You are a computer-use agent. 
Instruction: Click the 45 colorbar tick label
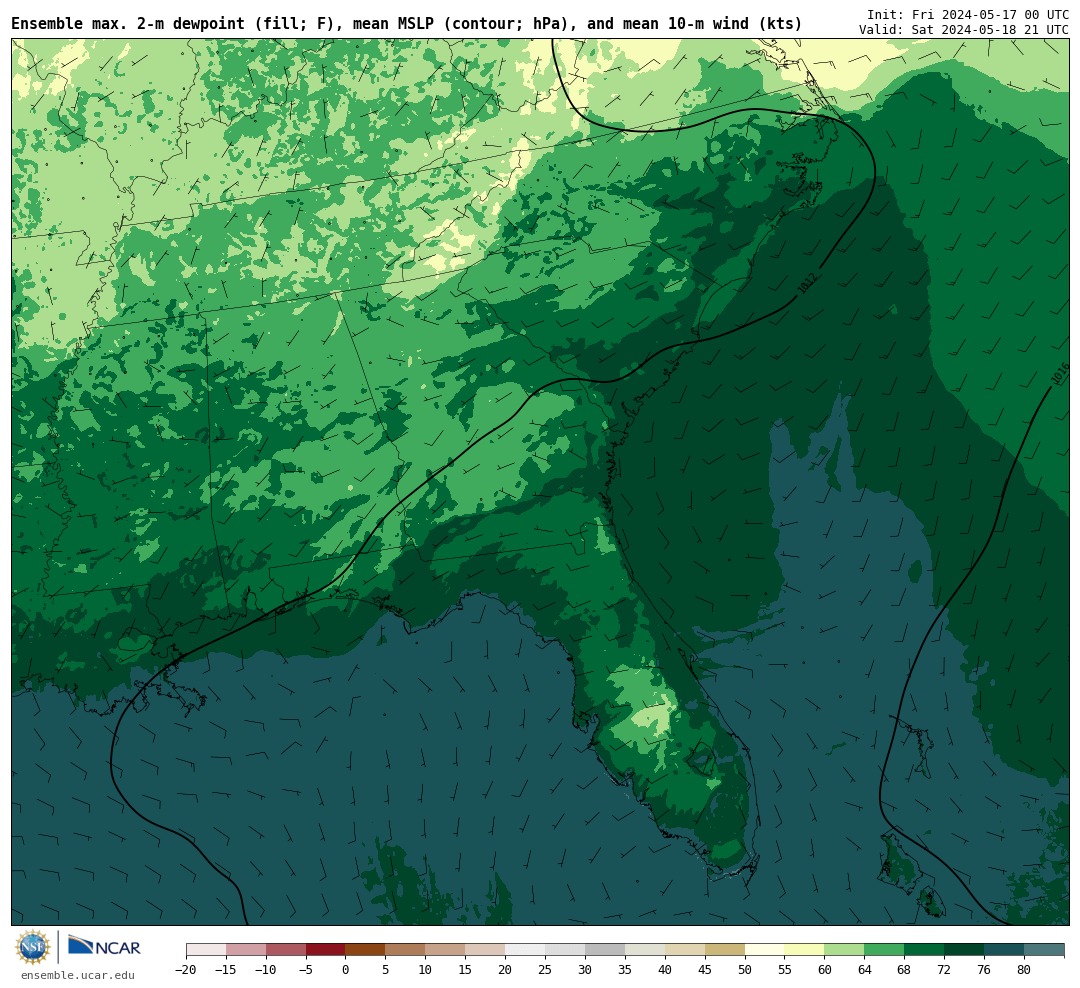705,969
